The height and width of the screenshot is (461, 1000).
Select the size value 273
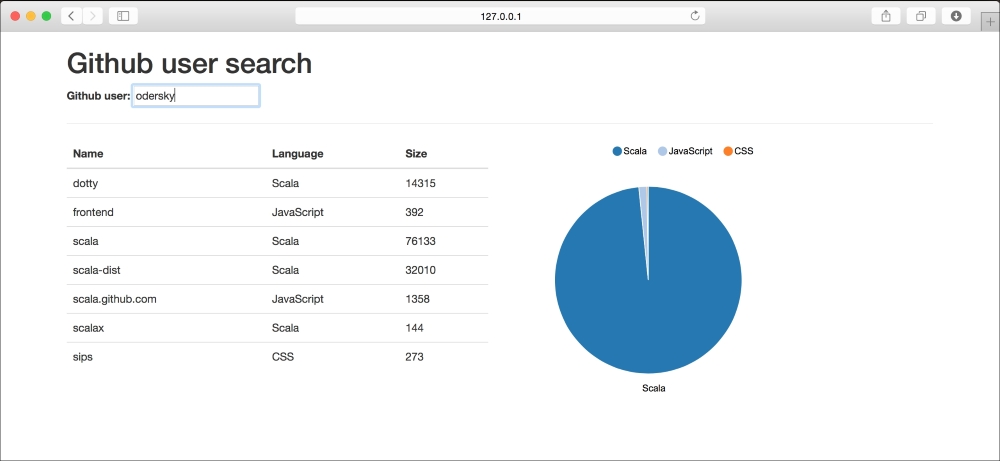414,357
